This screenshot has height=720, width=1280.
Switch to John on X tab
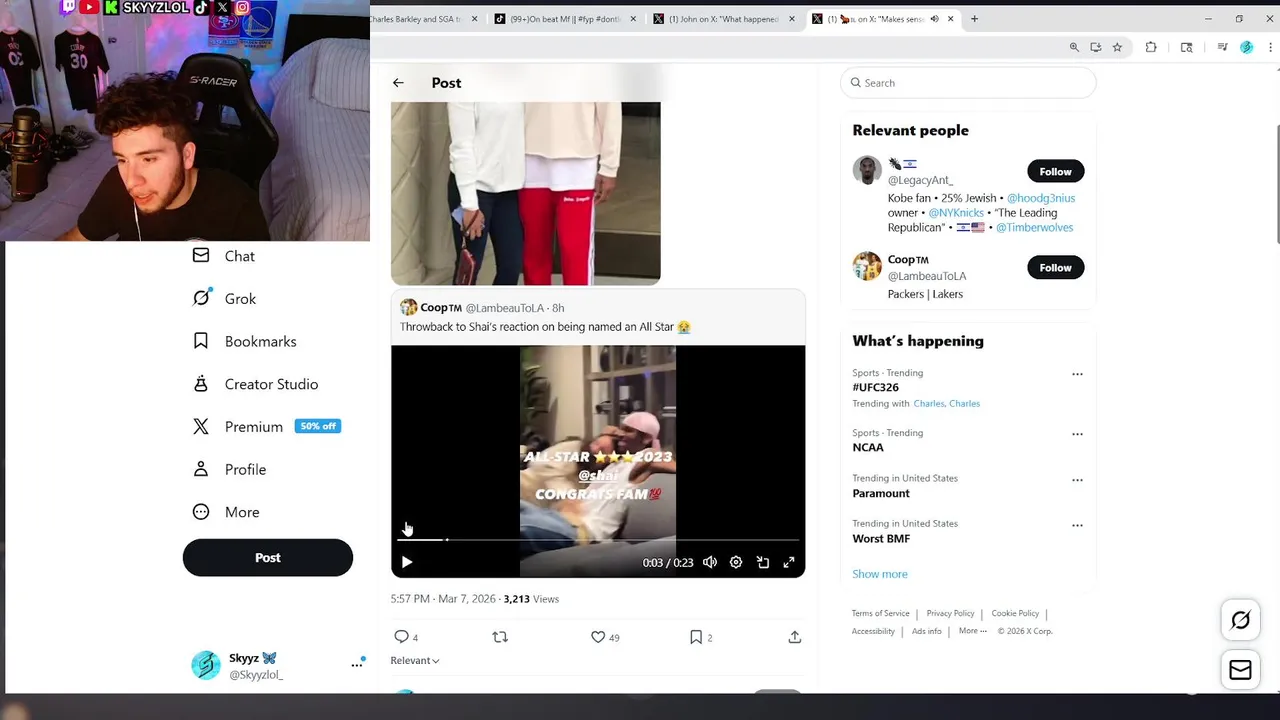[x=725, y=19]
